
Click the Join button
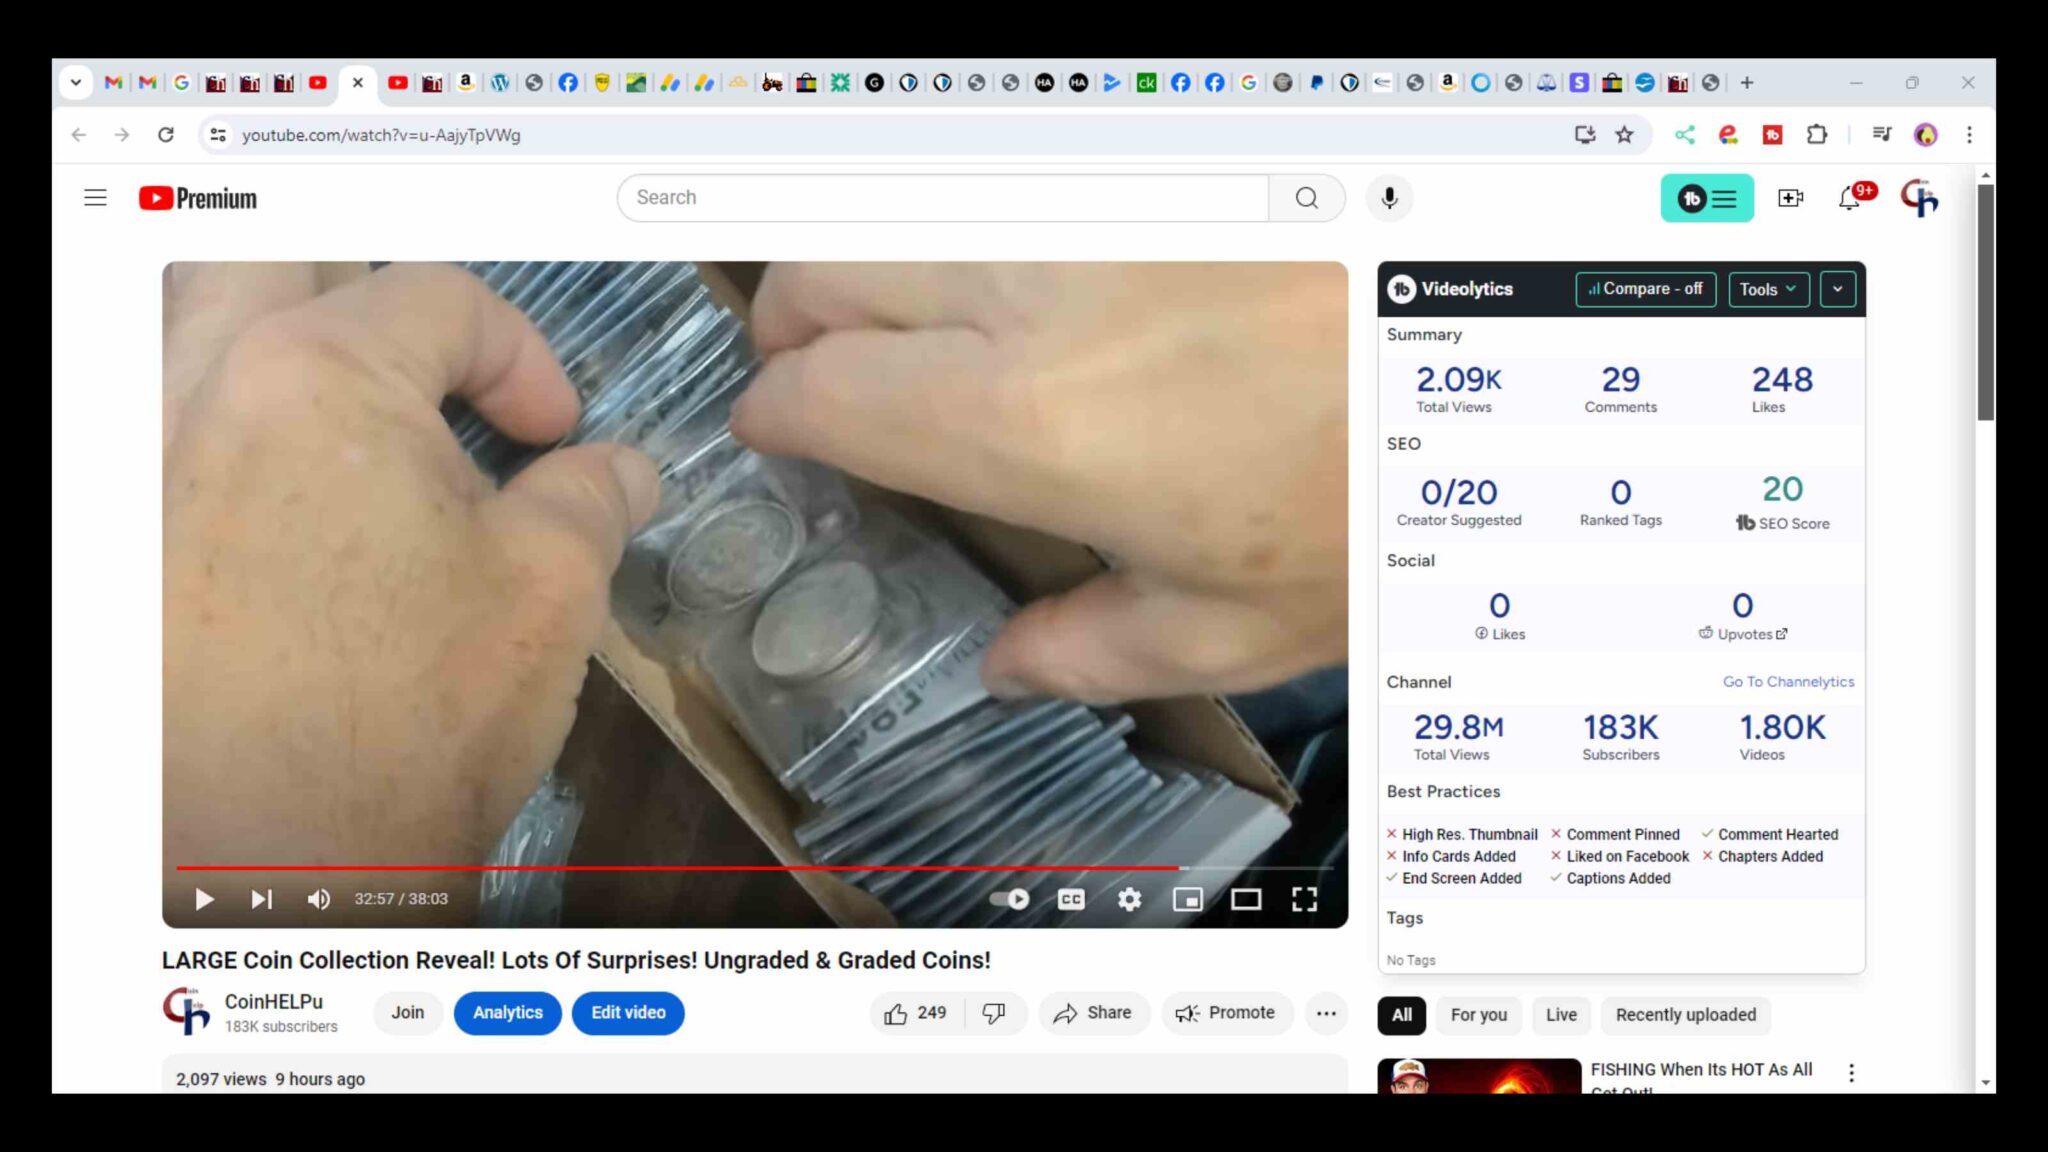[407, 1013]
